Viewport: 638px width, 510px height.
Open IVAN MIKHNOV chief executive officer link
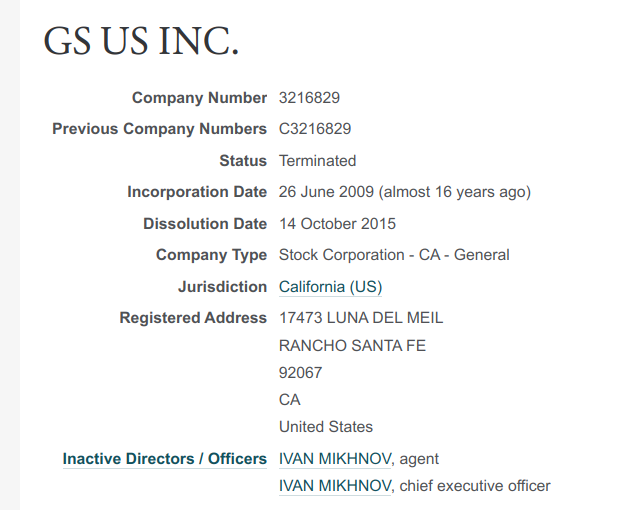click(335, 486)
